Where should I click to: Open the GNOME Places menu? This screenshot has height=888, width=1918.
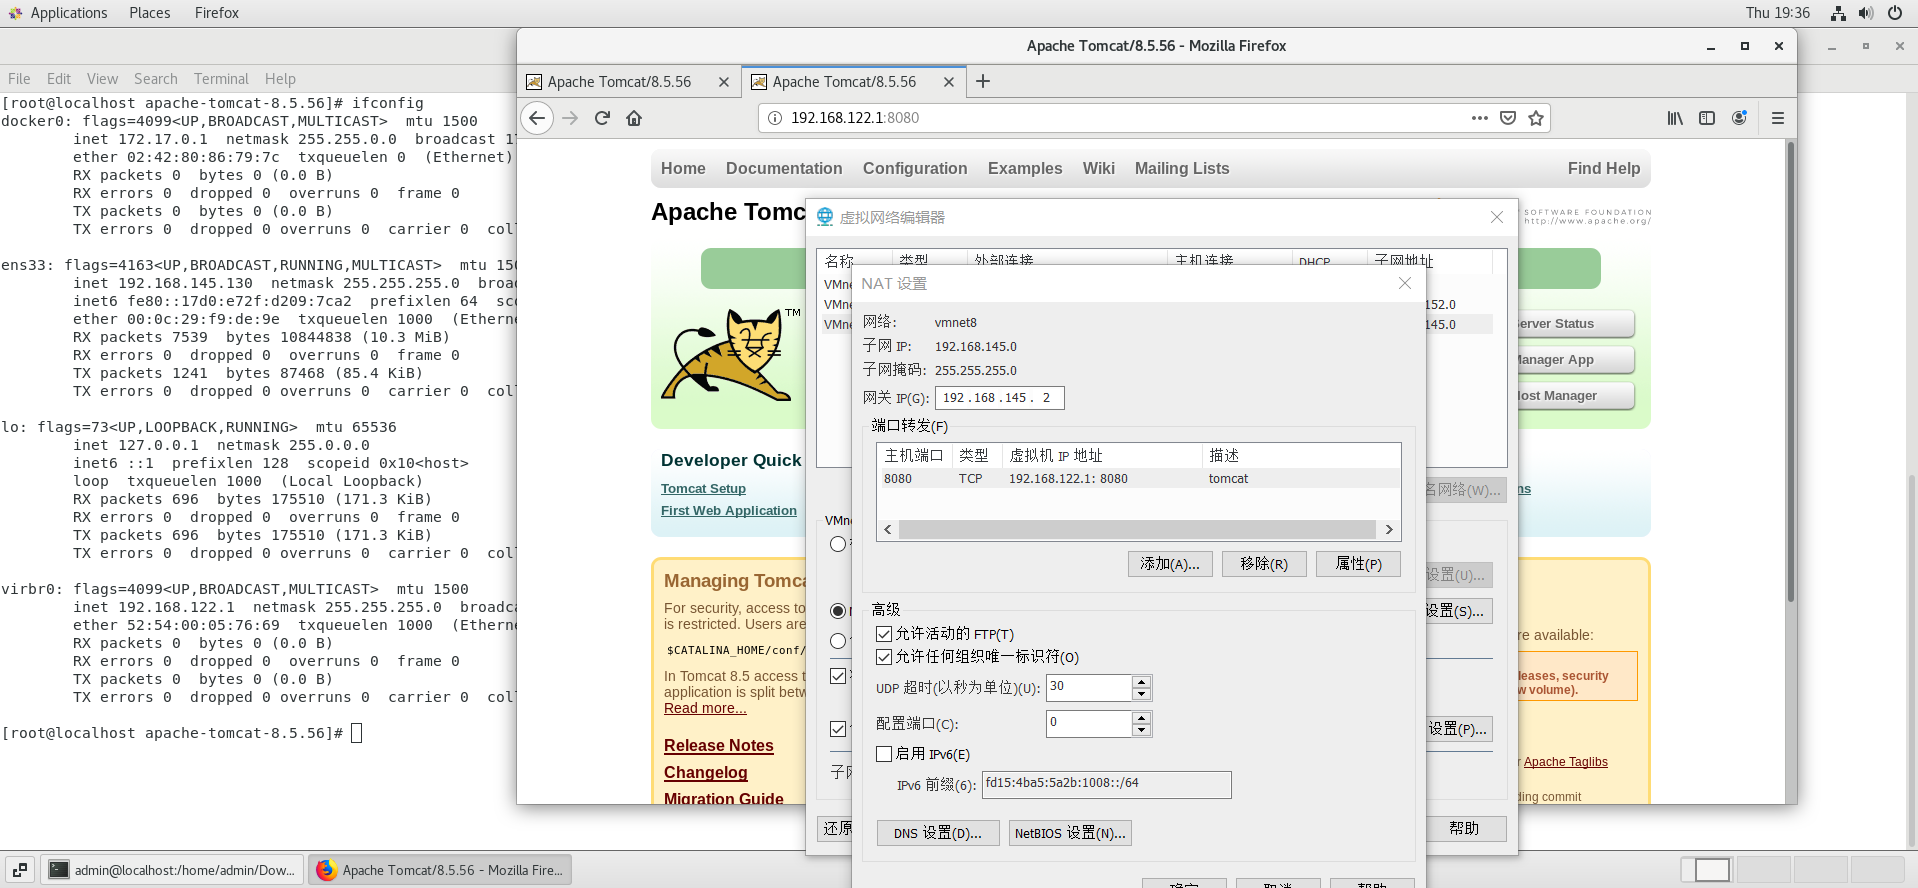pyautogui.click(x=150, y=13)
